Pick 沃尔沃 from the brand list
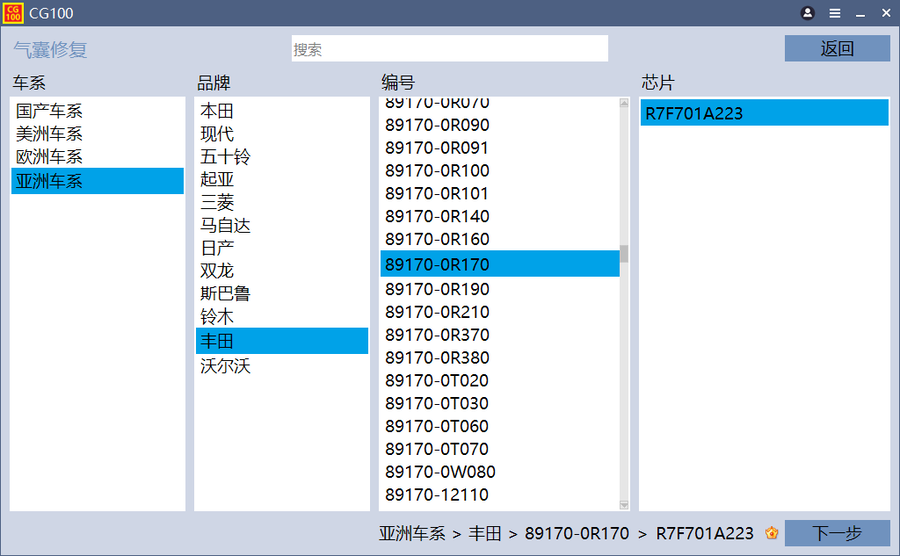The width and height of the screenshot is (900, 556). (x=225, y=366)
